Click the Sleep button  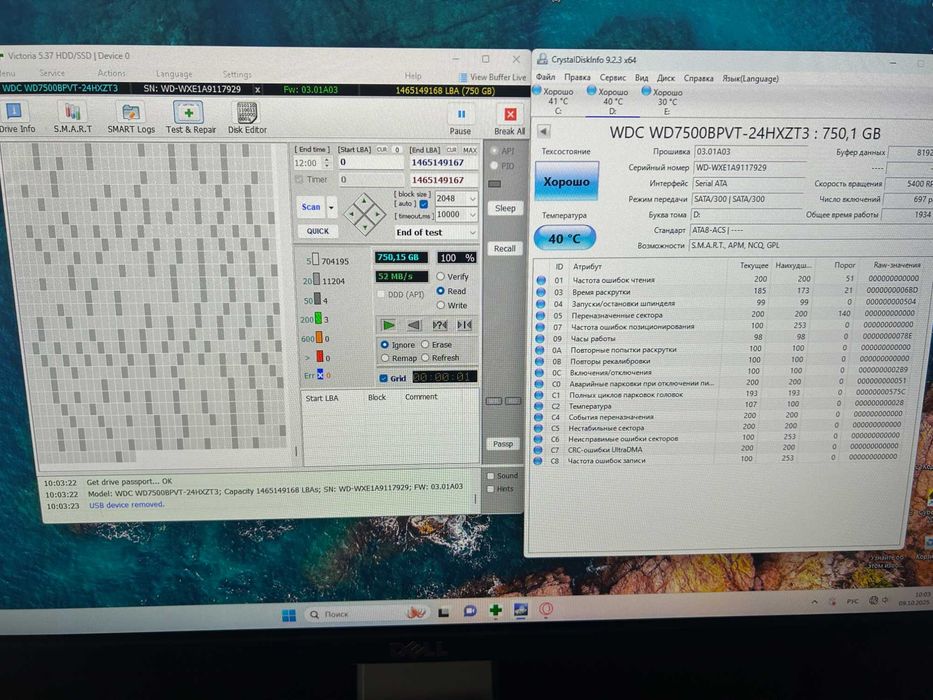click(x=505, y=208)
